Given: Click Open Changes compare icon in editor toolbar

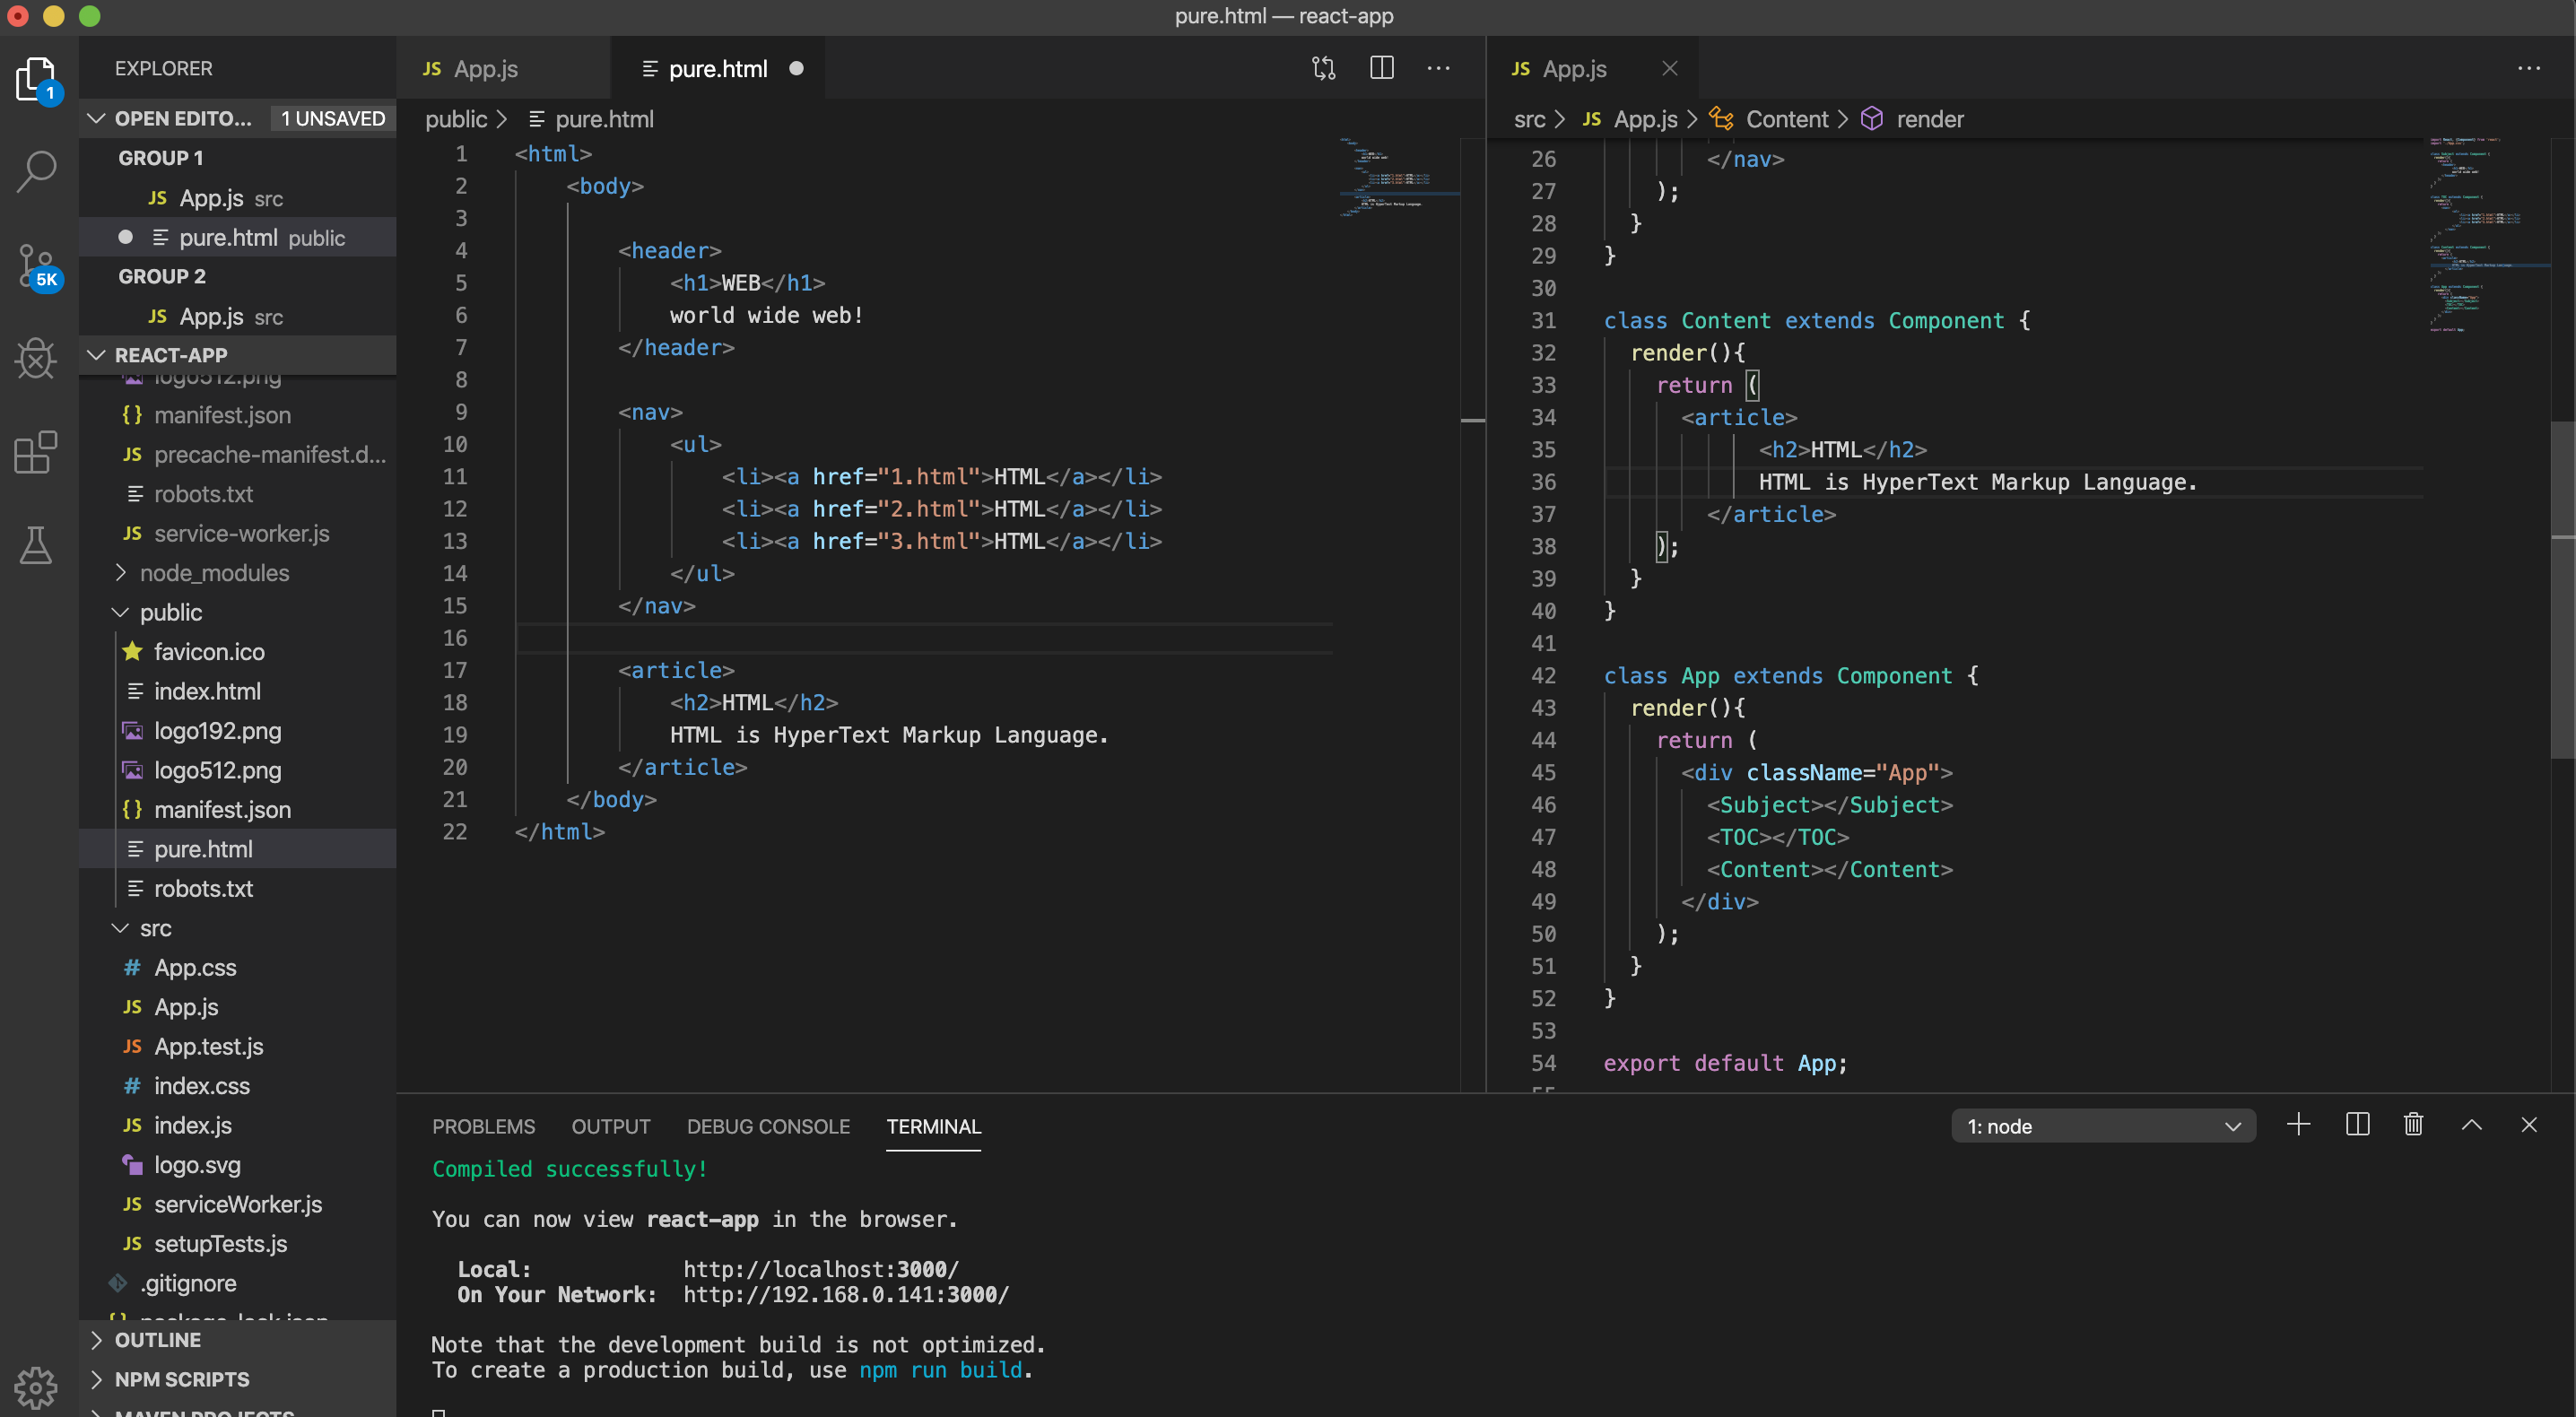Looking at the screenshot, I should pyautogui.click(x=1323, y=68).
